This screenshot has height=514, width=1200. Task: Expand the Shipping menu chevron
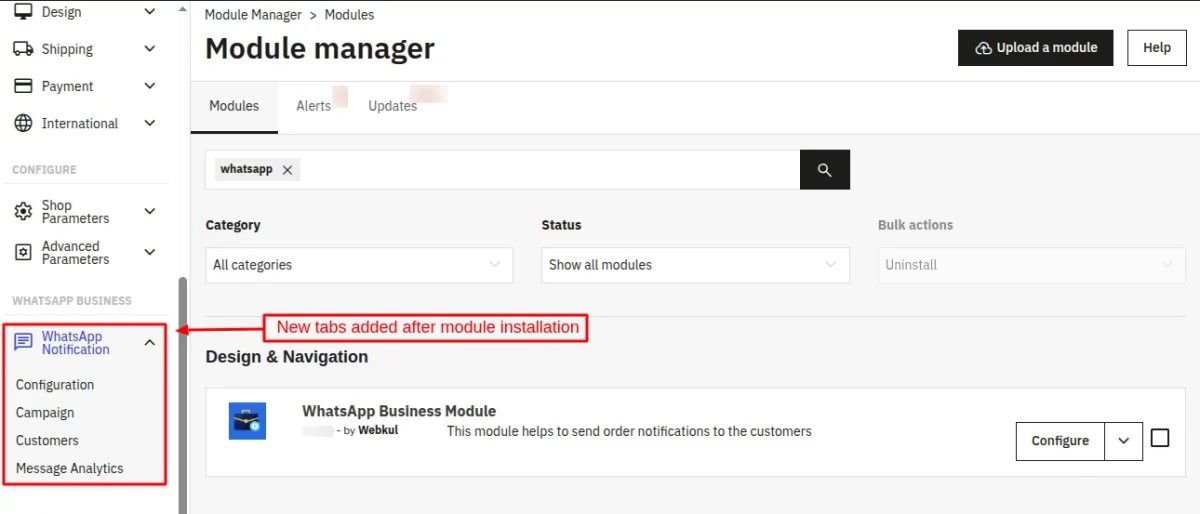150,49
